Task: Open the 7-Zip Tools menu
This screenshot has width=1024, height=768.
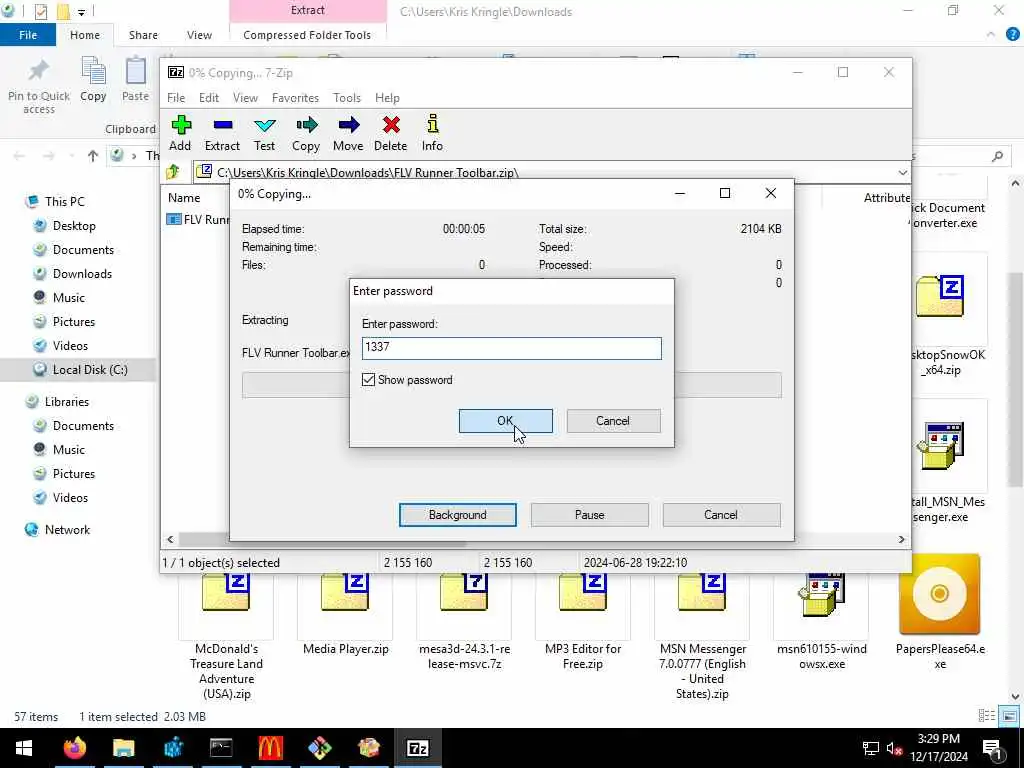Action: 347,98
